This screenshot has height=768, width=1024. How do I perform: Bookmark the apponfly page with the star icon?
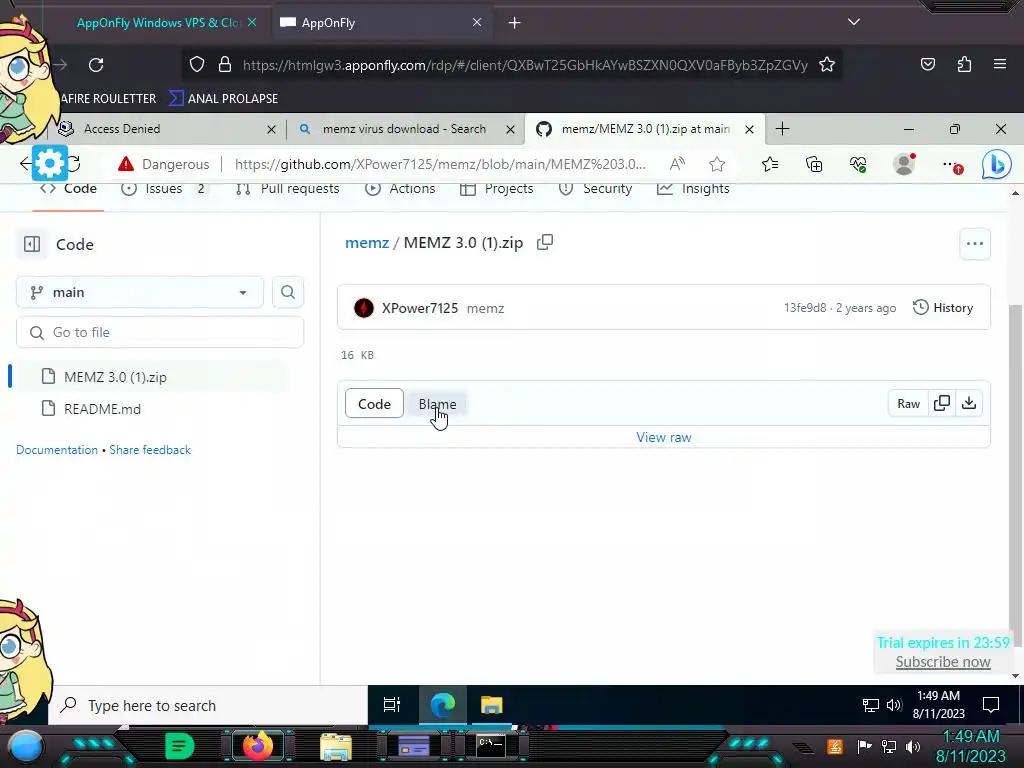pos(827,64)
